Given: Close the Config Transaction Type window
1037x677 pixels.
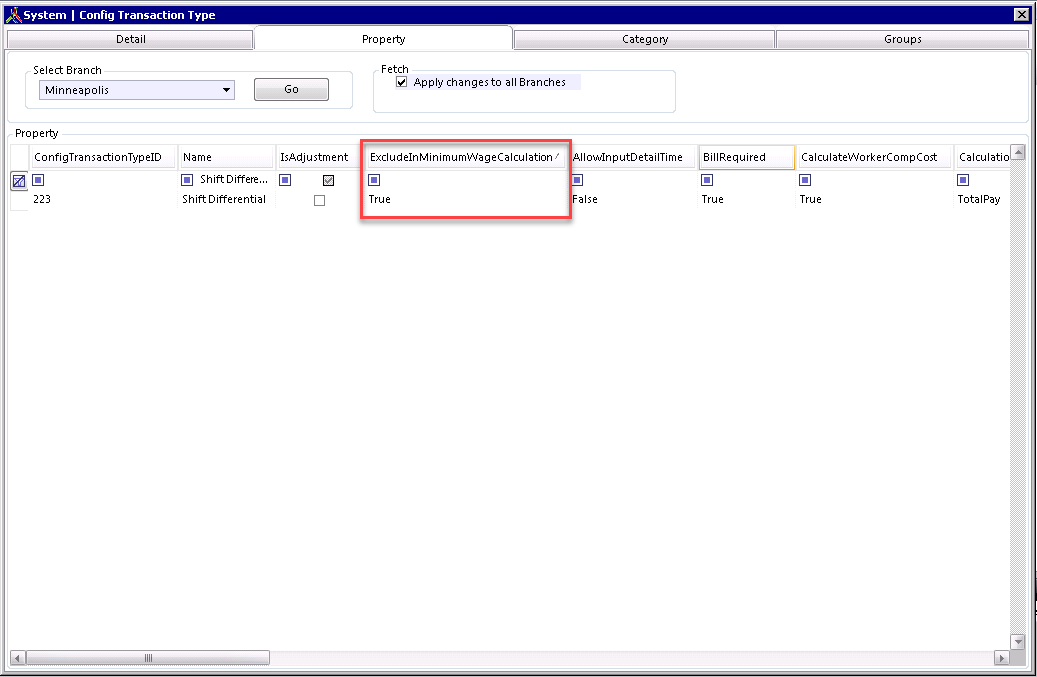Looking at the screenshot, I should click(1021, 15).
